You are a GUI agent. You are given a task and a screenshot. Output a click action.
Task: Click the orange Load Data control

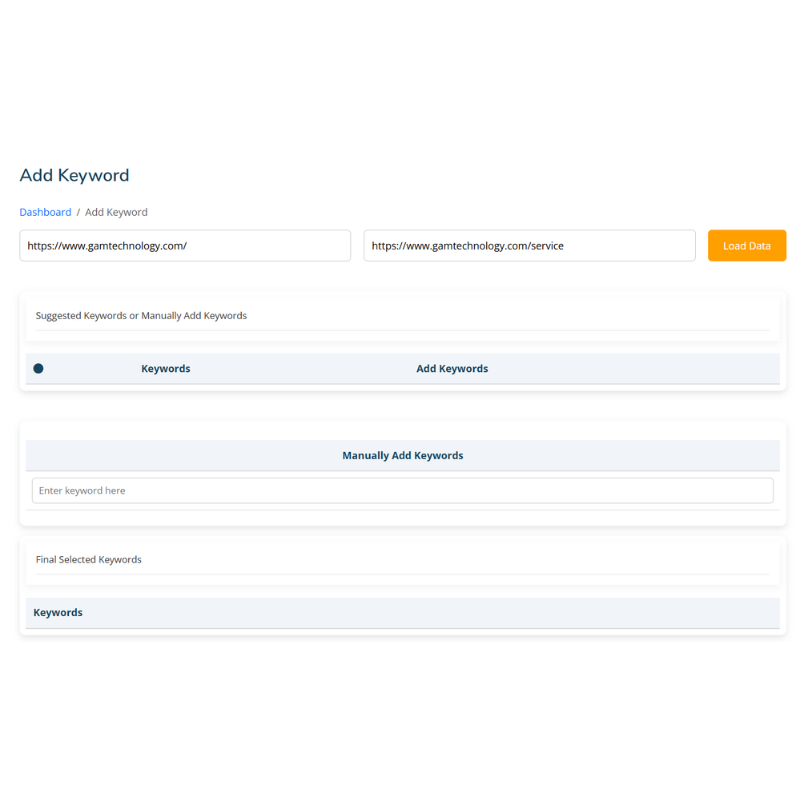point(746,245)
